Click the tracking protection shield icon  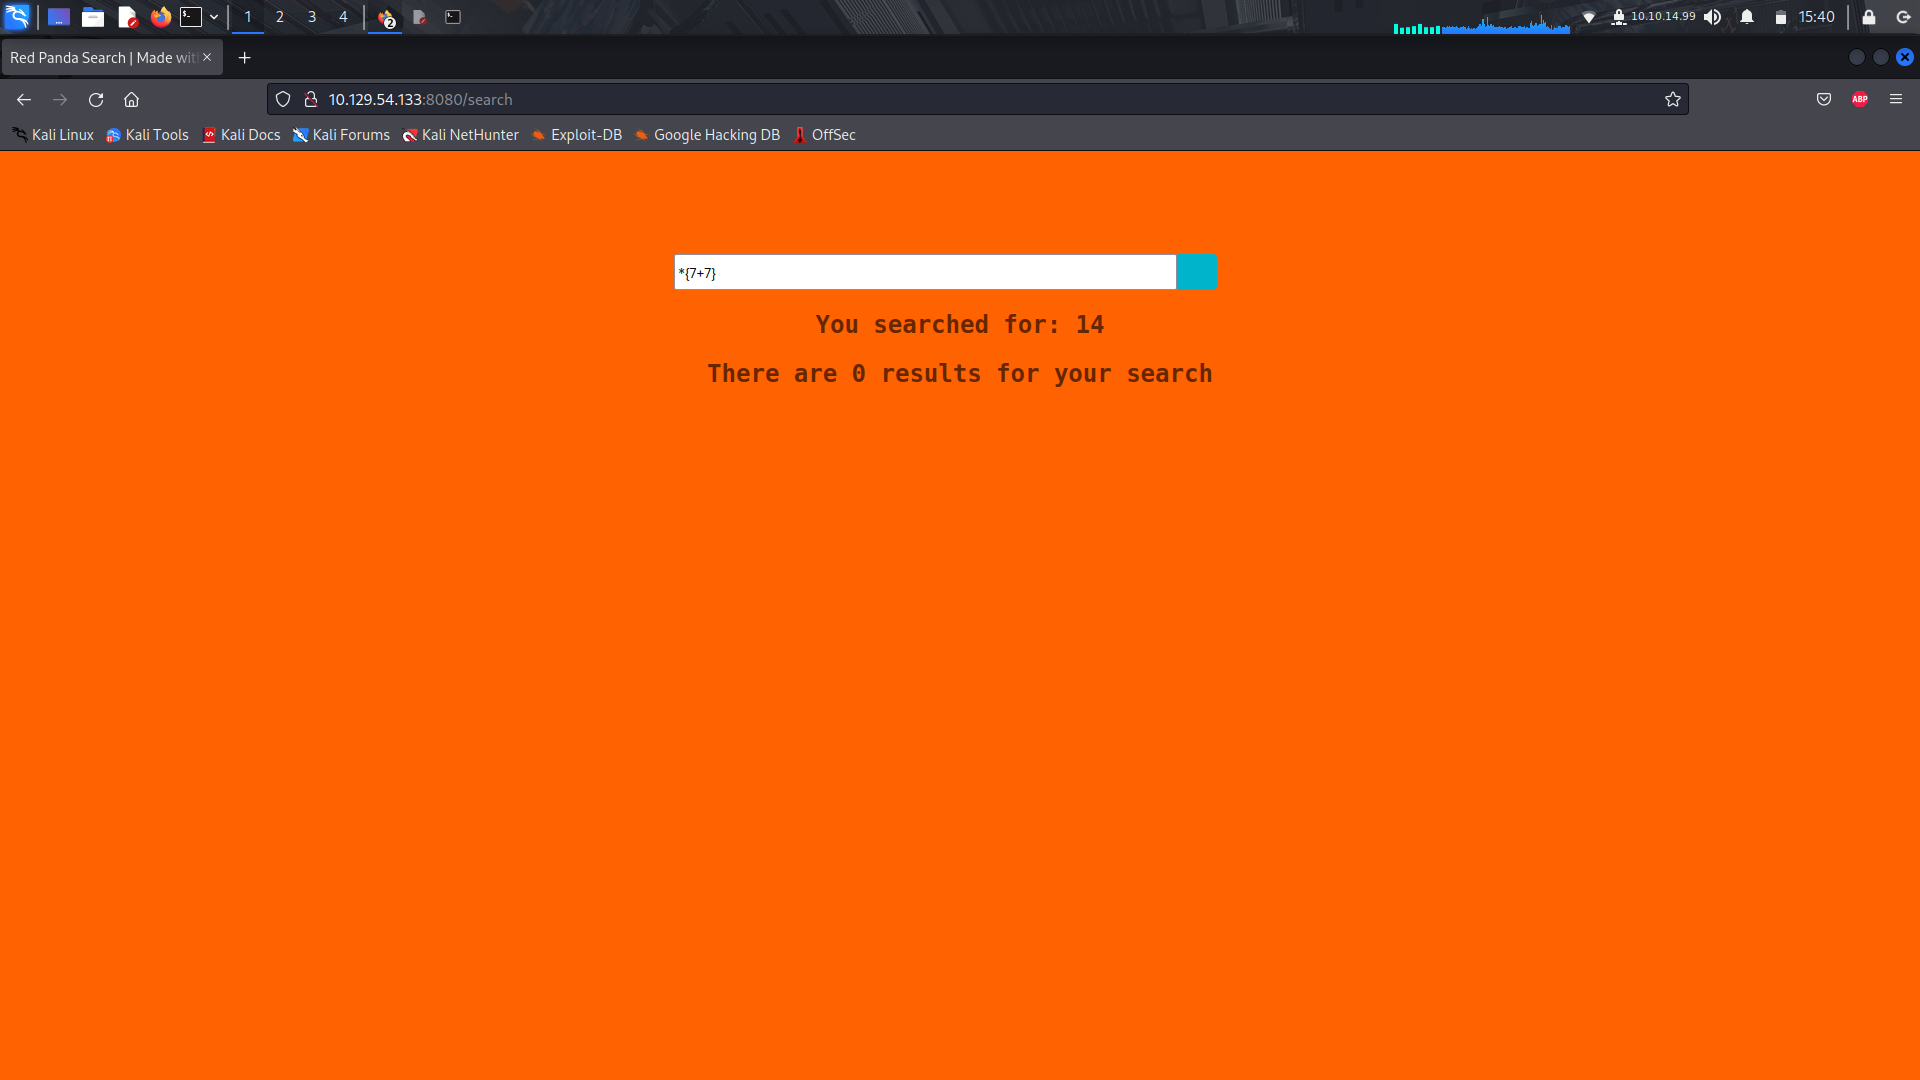tap(283, 99)
